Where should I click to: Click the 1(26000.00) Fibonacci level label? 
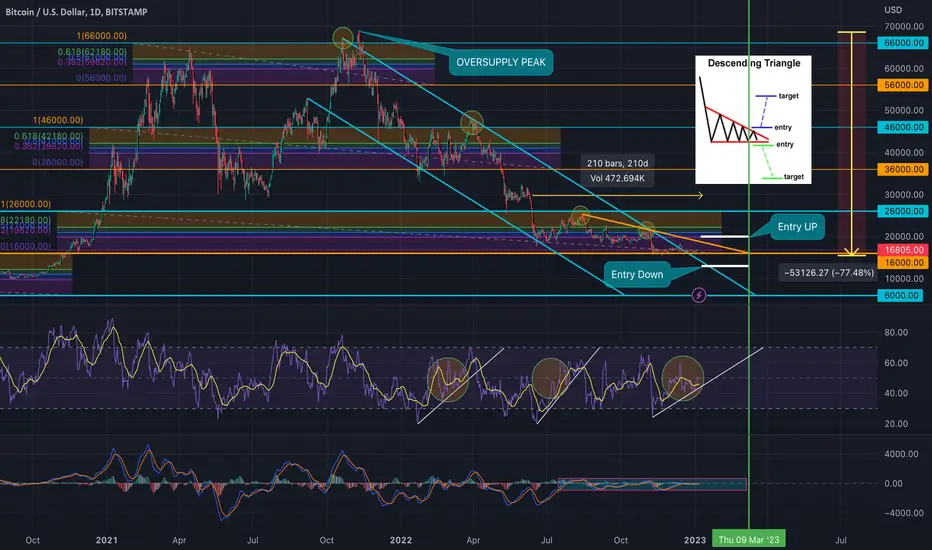tap(26, 204)
